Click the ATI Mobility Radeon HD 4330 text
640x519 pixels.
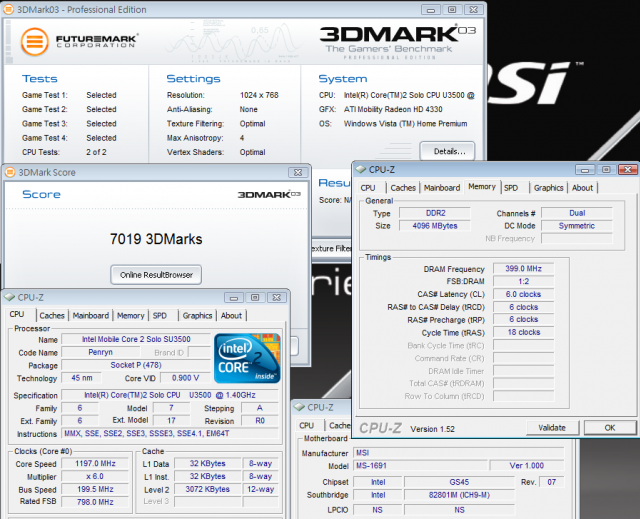pos(393,109)
